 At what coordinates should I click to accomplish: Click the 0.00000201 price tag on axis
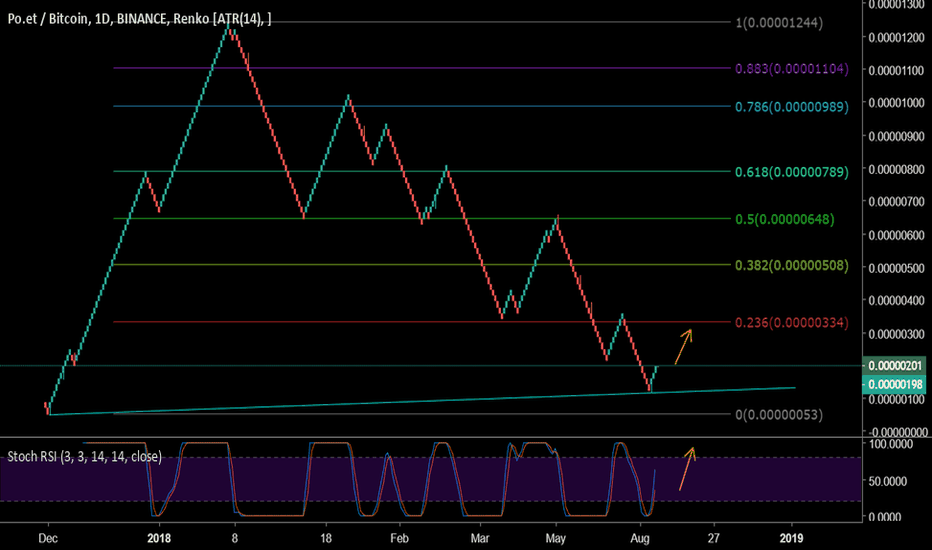(x=895, y=365)
